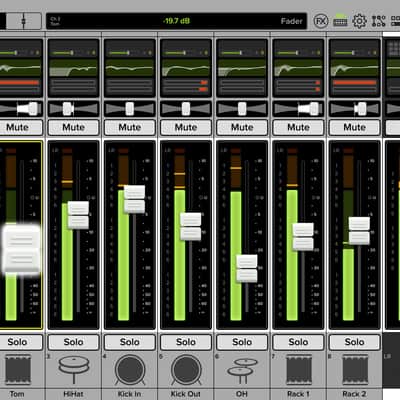The width and height of the screenshot is (400, 400).
Task: Click the "HiHat" channel name label
Action: click(73, 394)
